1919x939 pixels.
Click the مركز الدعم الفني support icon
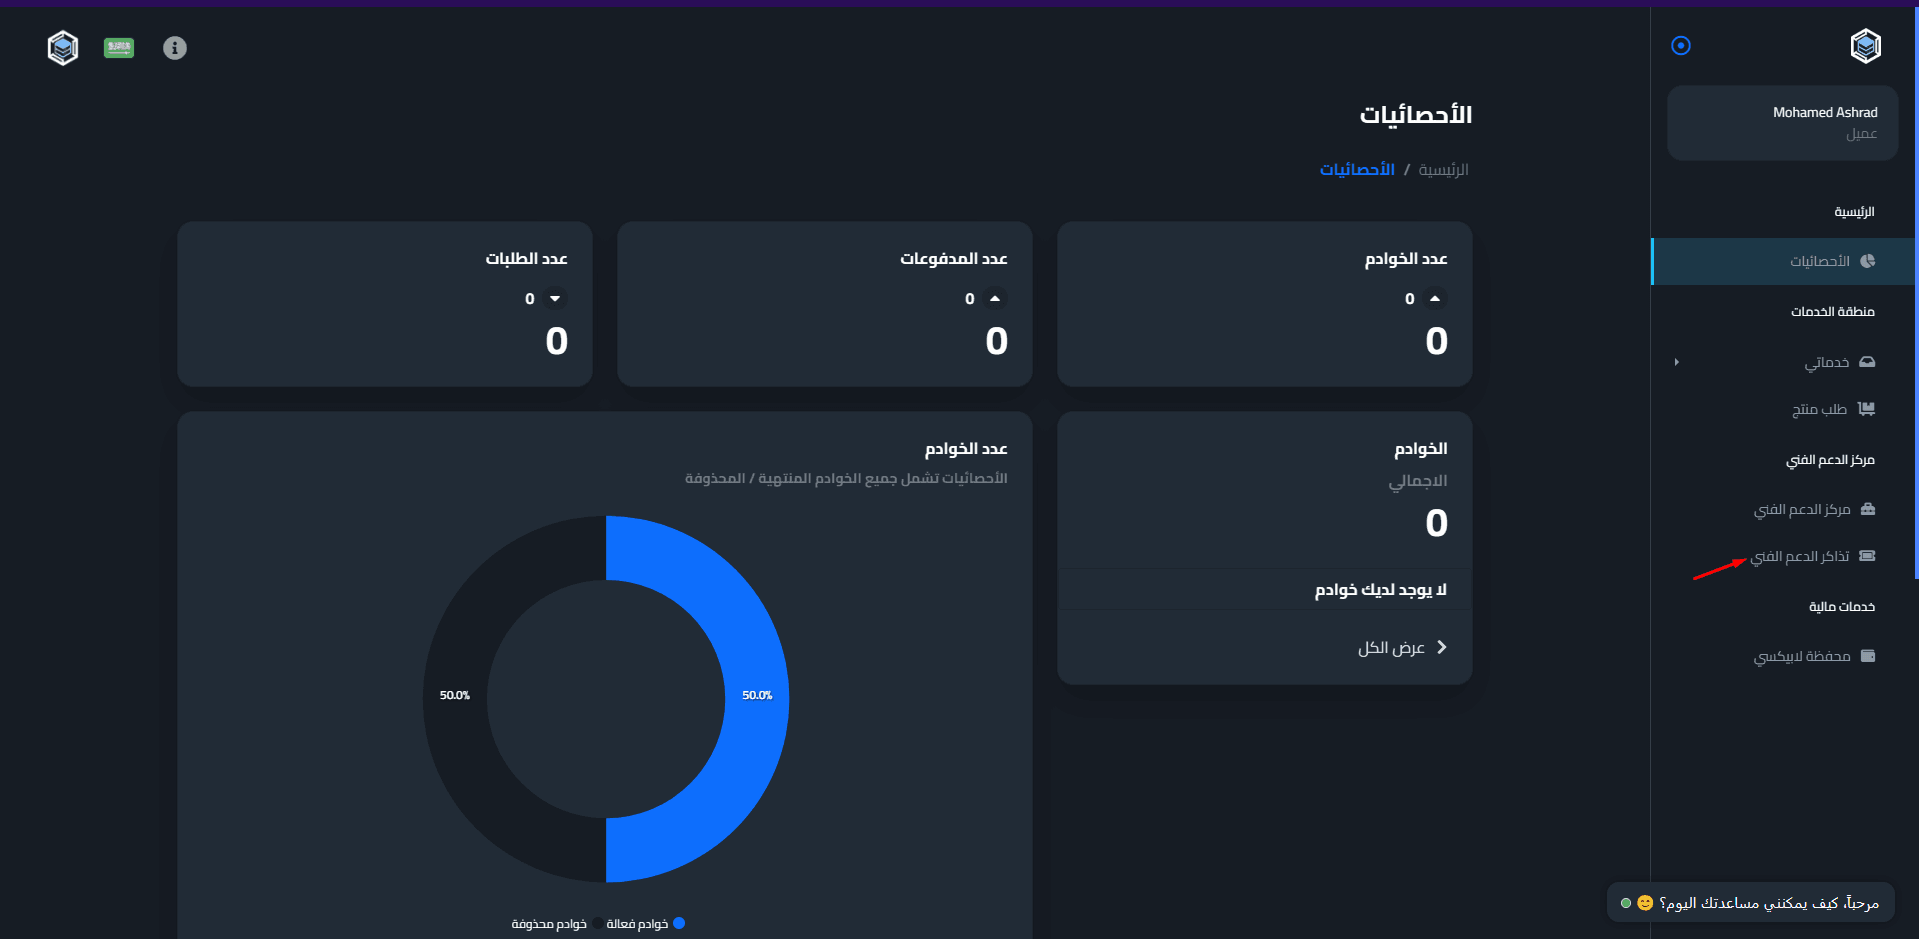click(1868, 509)
